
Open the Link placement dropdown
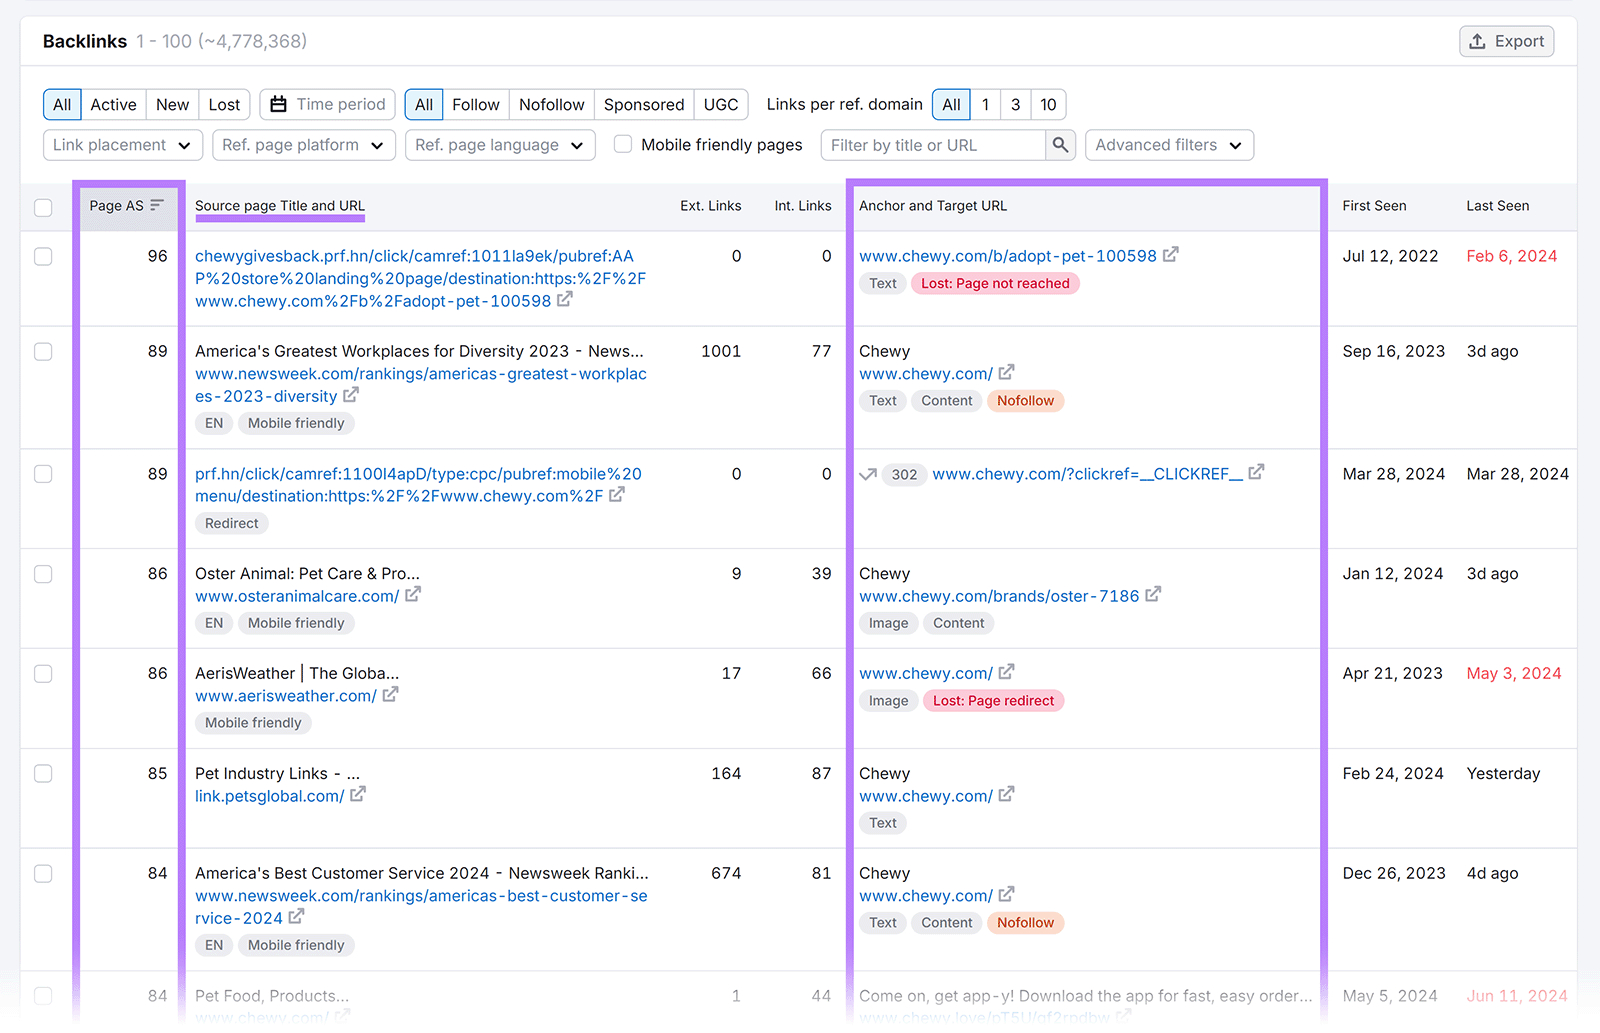[122, 144]
